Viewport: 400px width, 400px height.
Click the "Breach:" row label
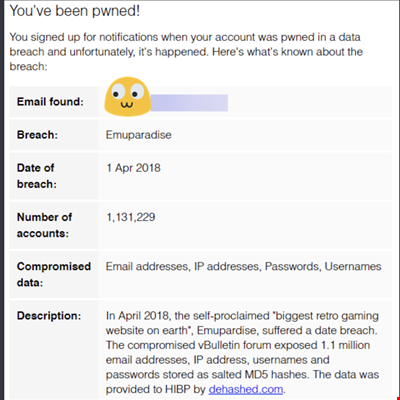click(x=37, y=135)
